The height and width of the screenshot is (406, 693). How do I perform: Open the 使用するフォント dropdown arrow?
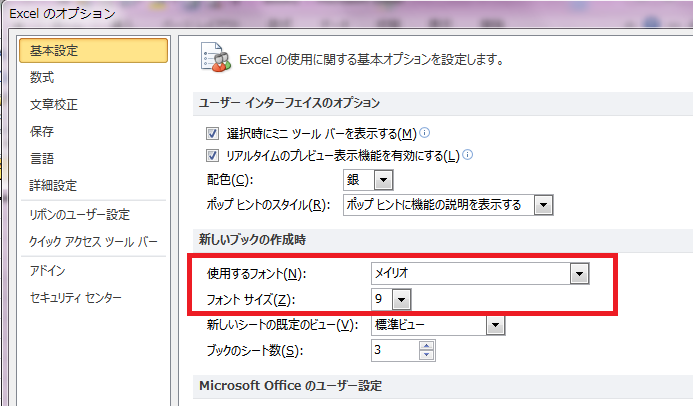coord(579,273)
